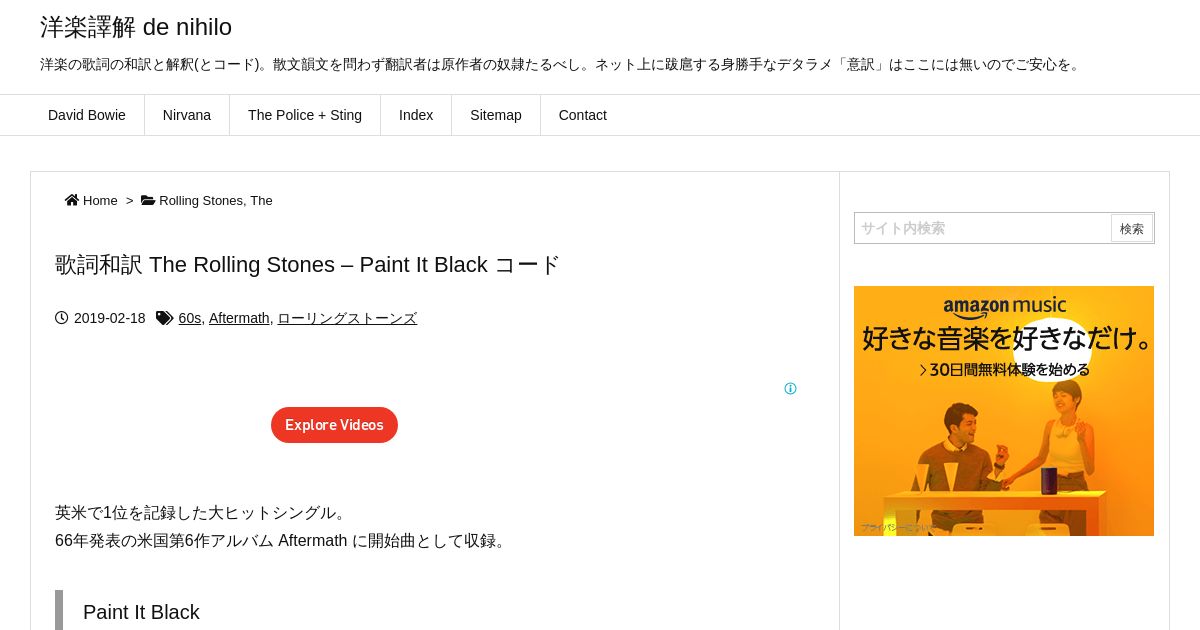Focus the サイト内検索 search field
Viewport: 1200px width, 630px height.
(982, 228)
